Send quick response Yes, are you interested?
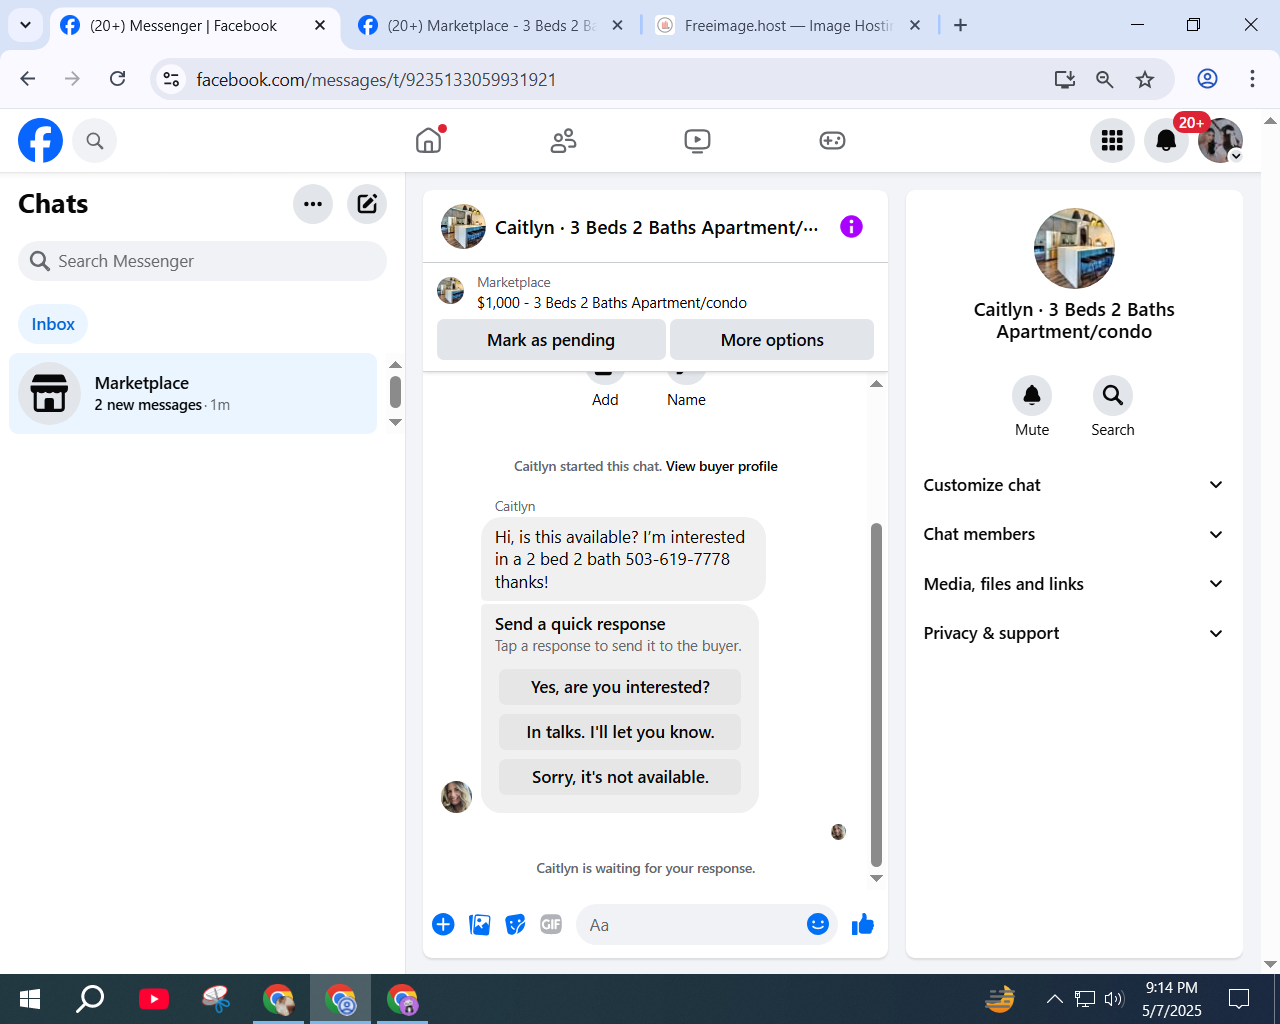Viewport: 1280px width, 1024px height. point(620,687)
